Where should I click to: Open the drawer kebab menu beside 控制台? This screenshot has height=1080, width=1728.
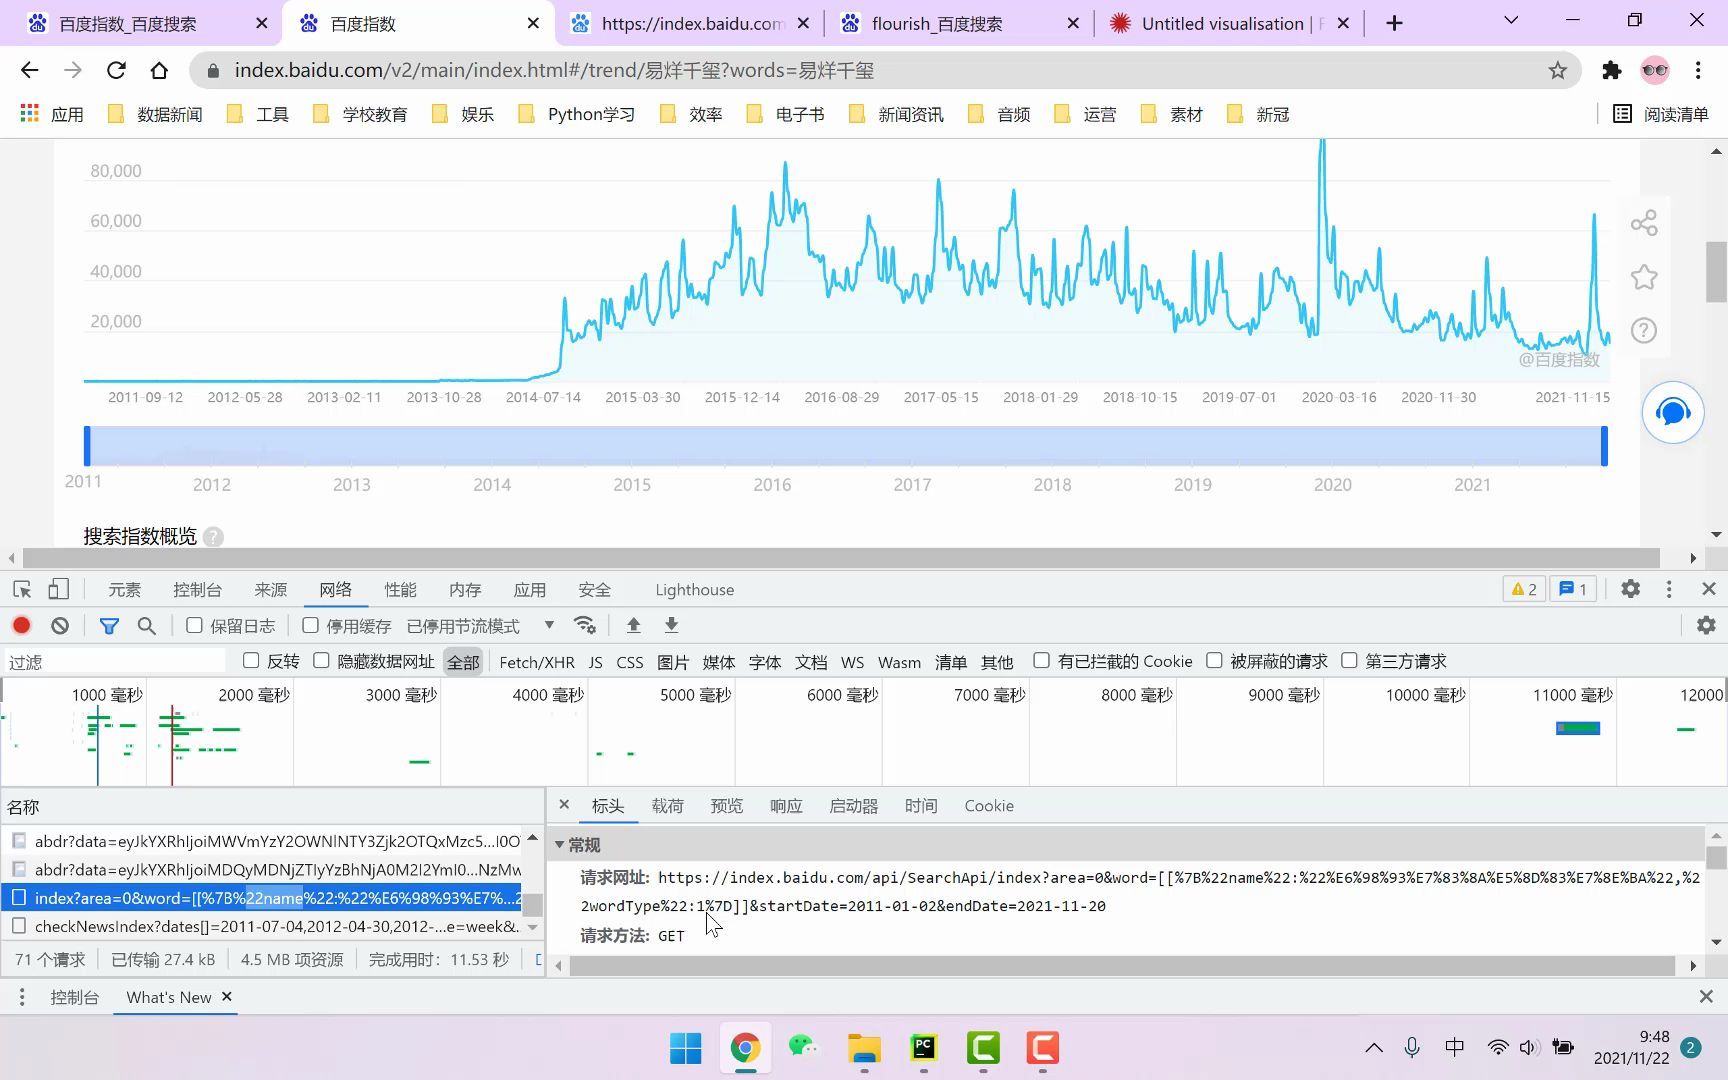(21, 997)
